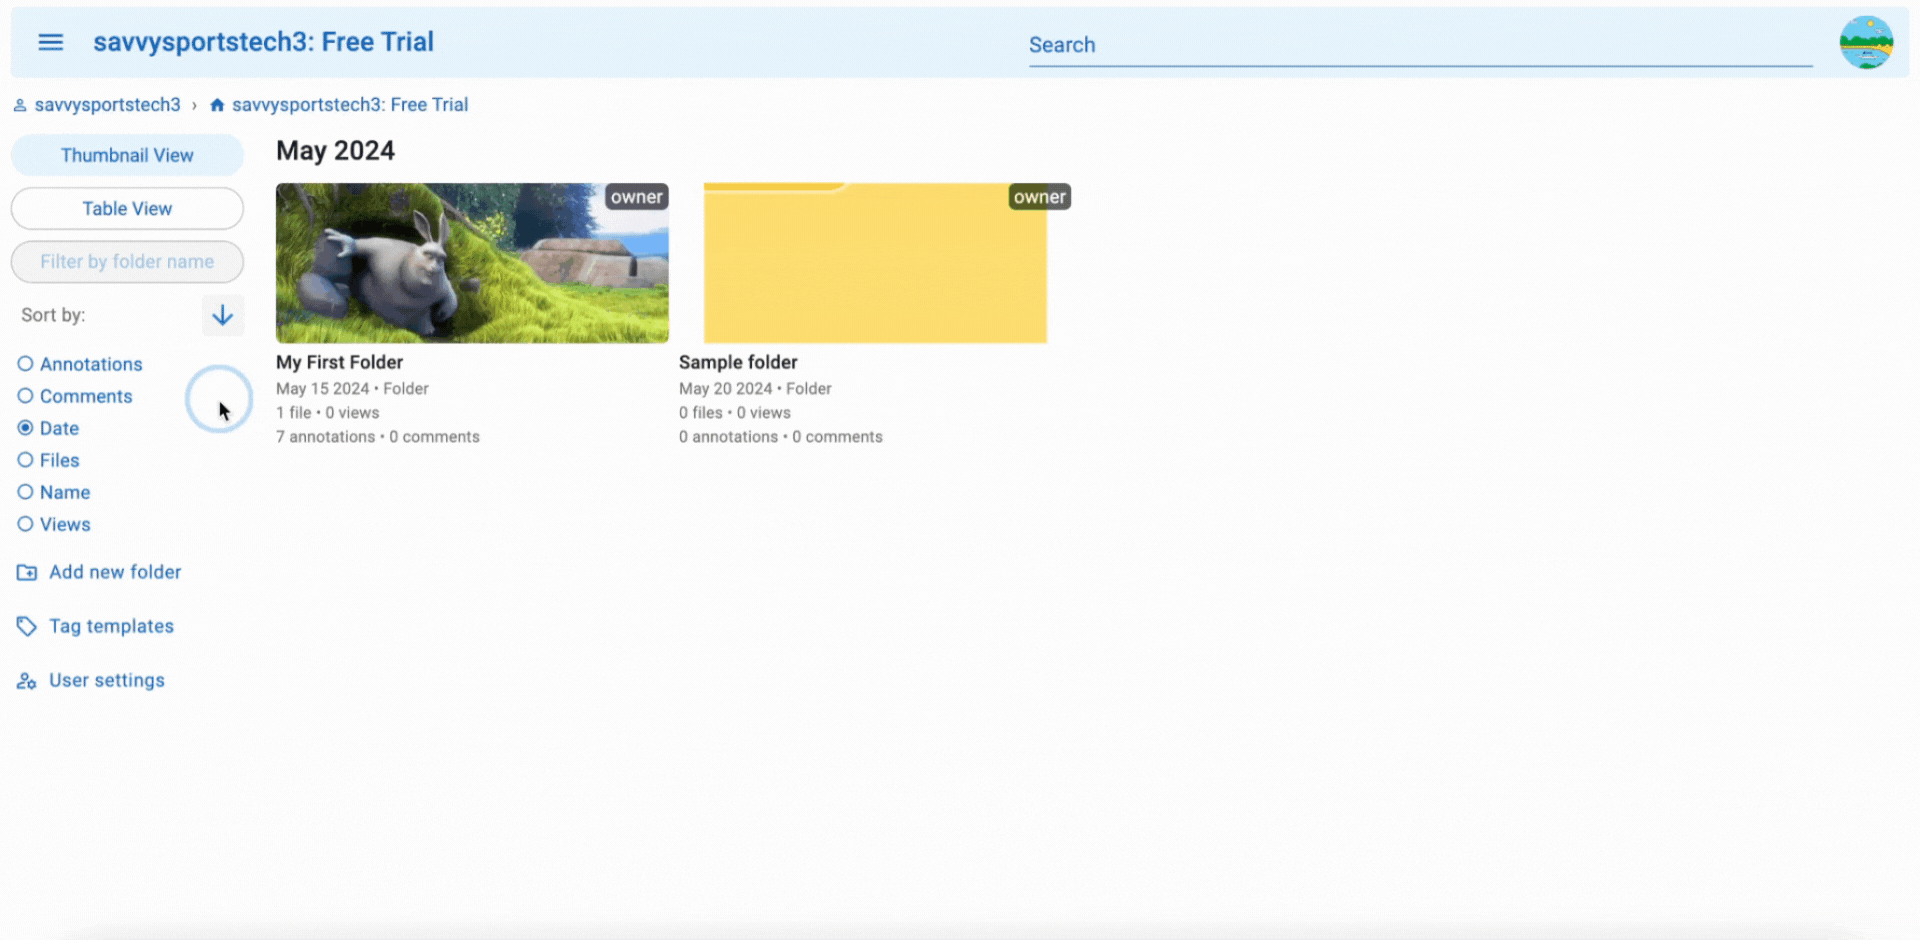Open the hamburger navigation menu
Screen dimensions: 1920x940
50,42
